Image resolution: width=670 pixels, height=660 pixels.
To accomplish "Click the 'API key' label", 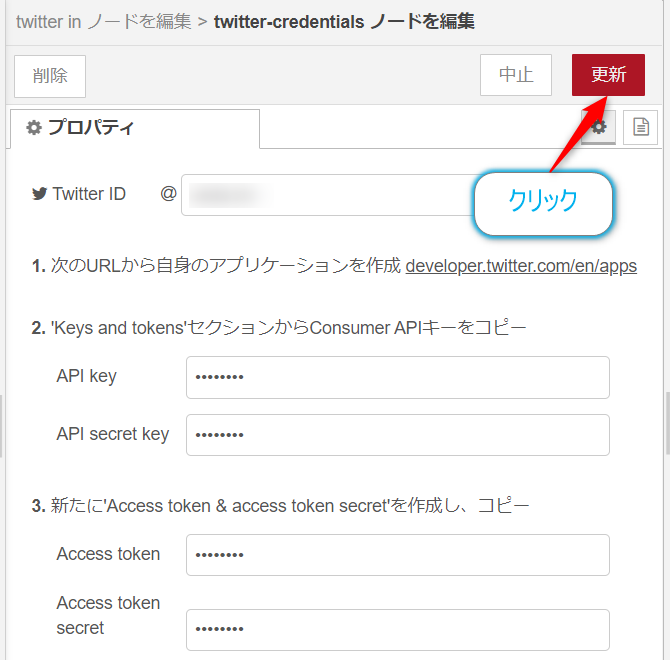I will pyautogui.click(x=86, y=376).
